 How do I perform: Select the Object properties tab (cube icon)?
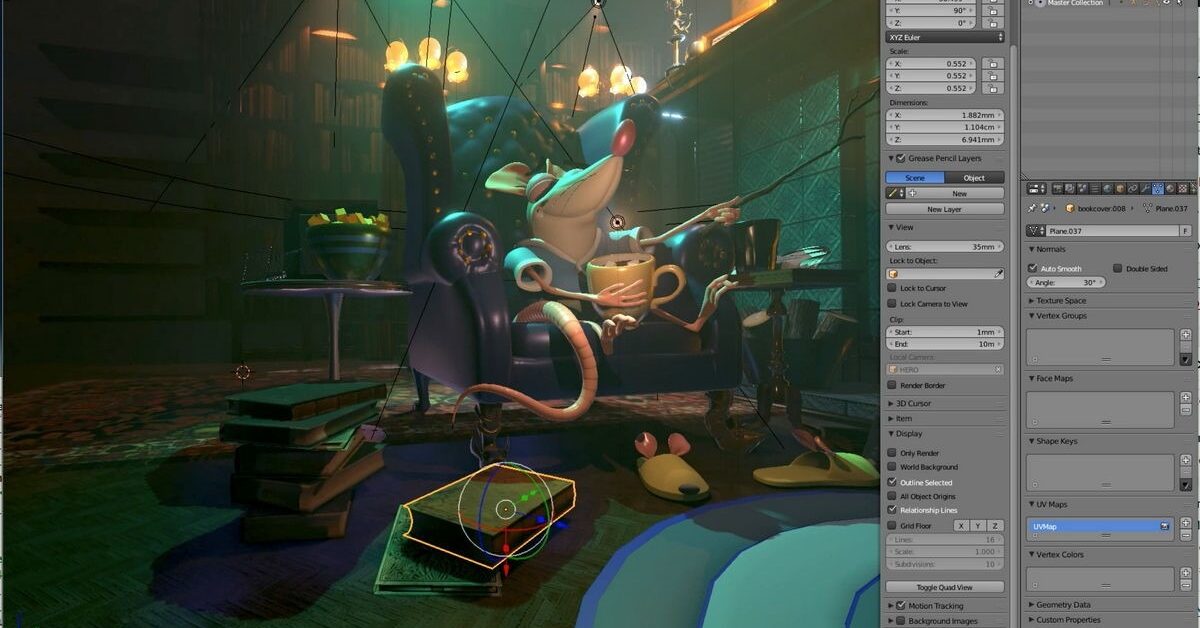point(1119,188)
